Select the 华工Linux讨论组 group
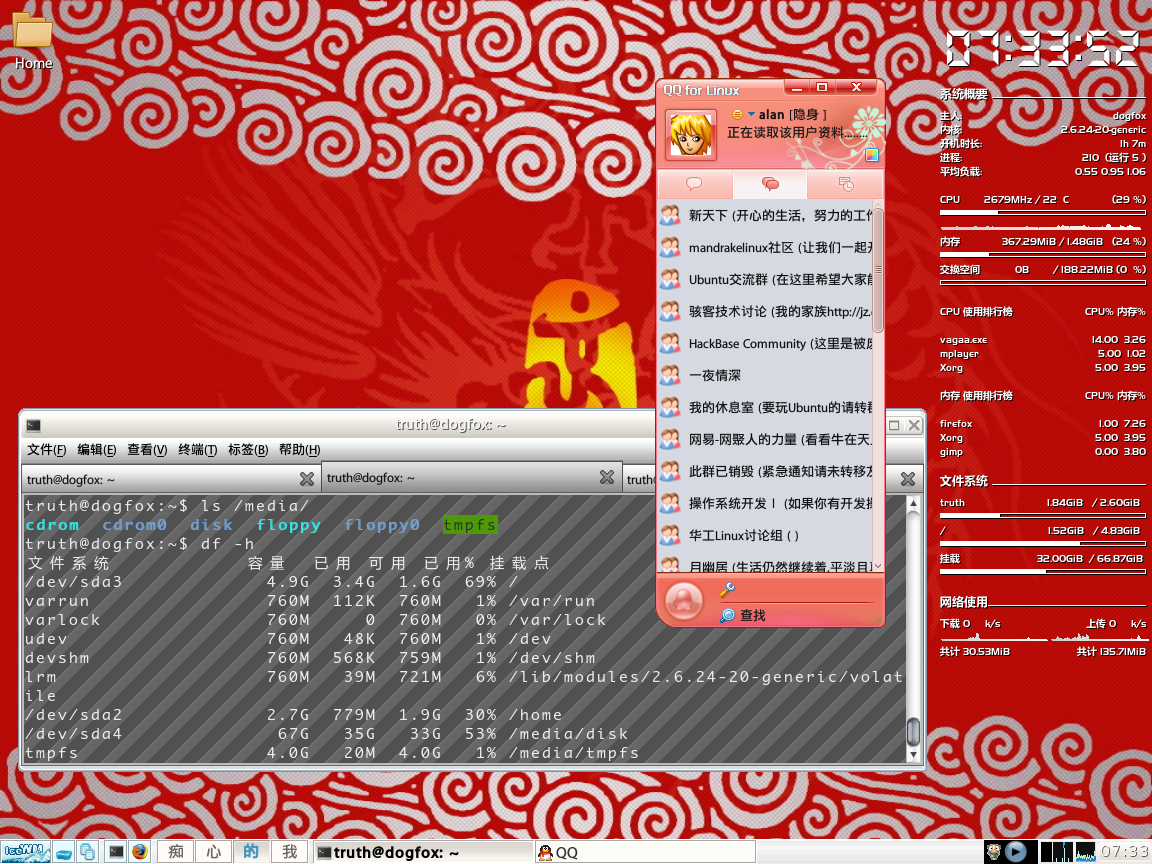This screenshot has width=1152, height=864. coord(766,535)
